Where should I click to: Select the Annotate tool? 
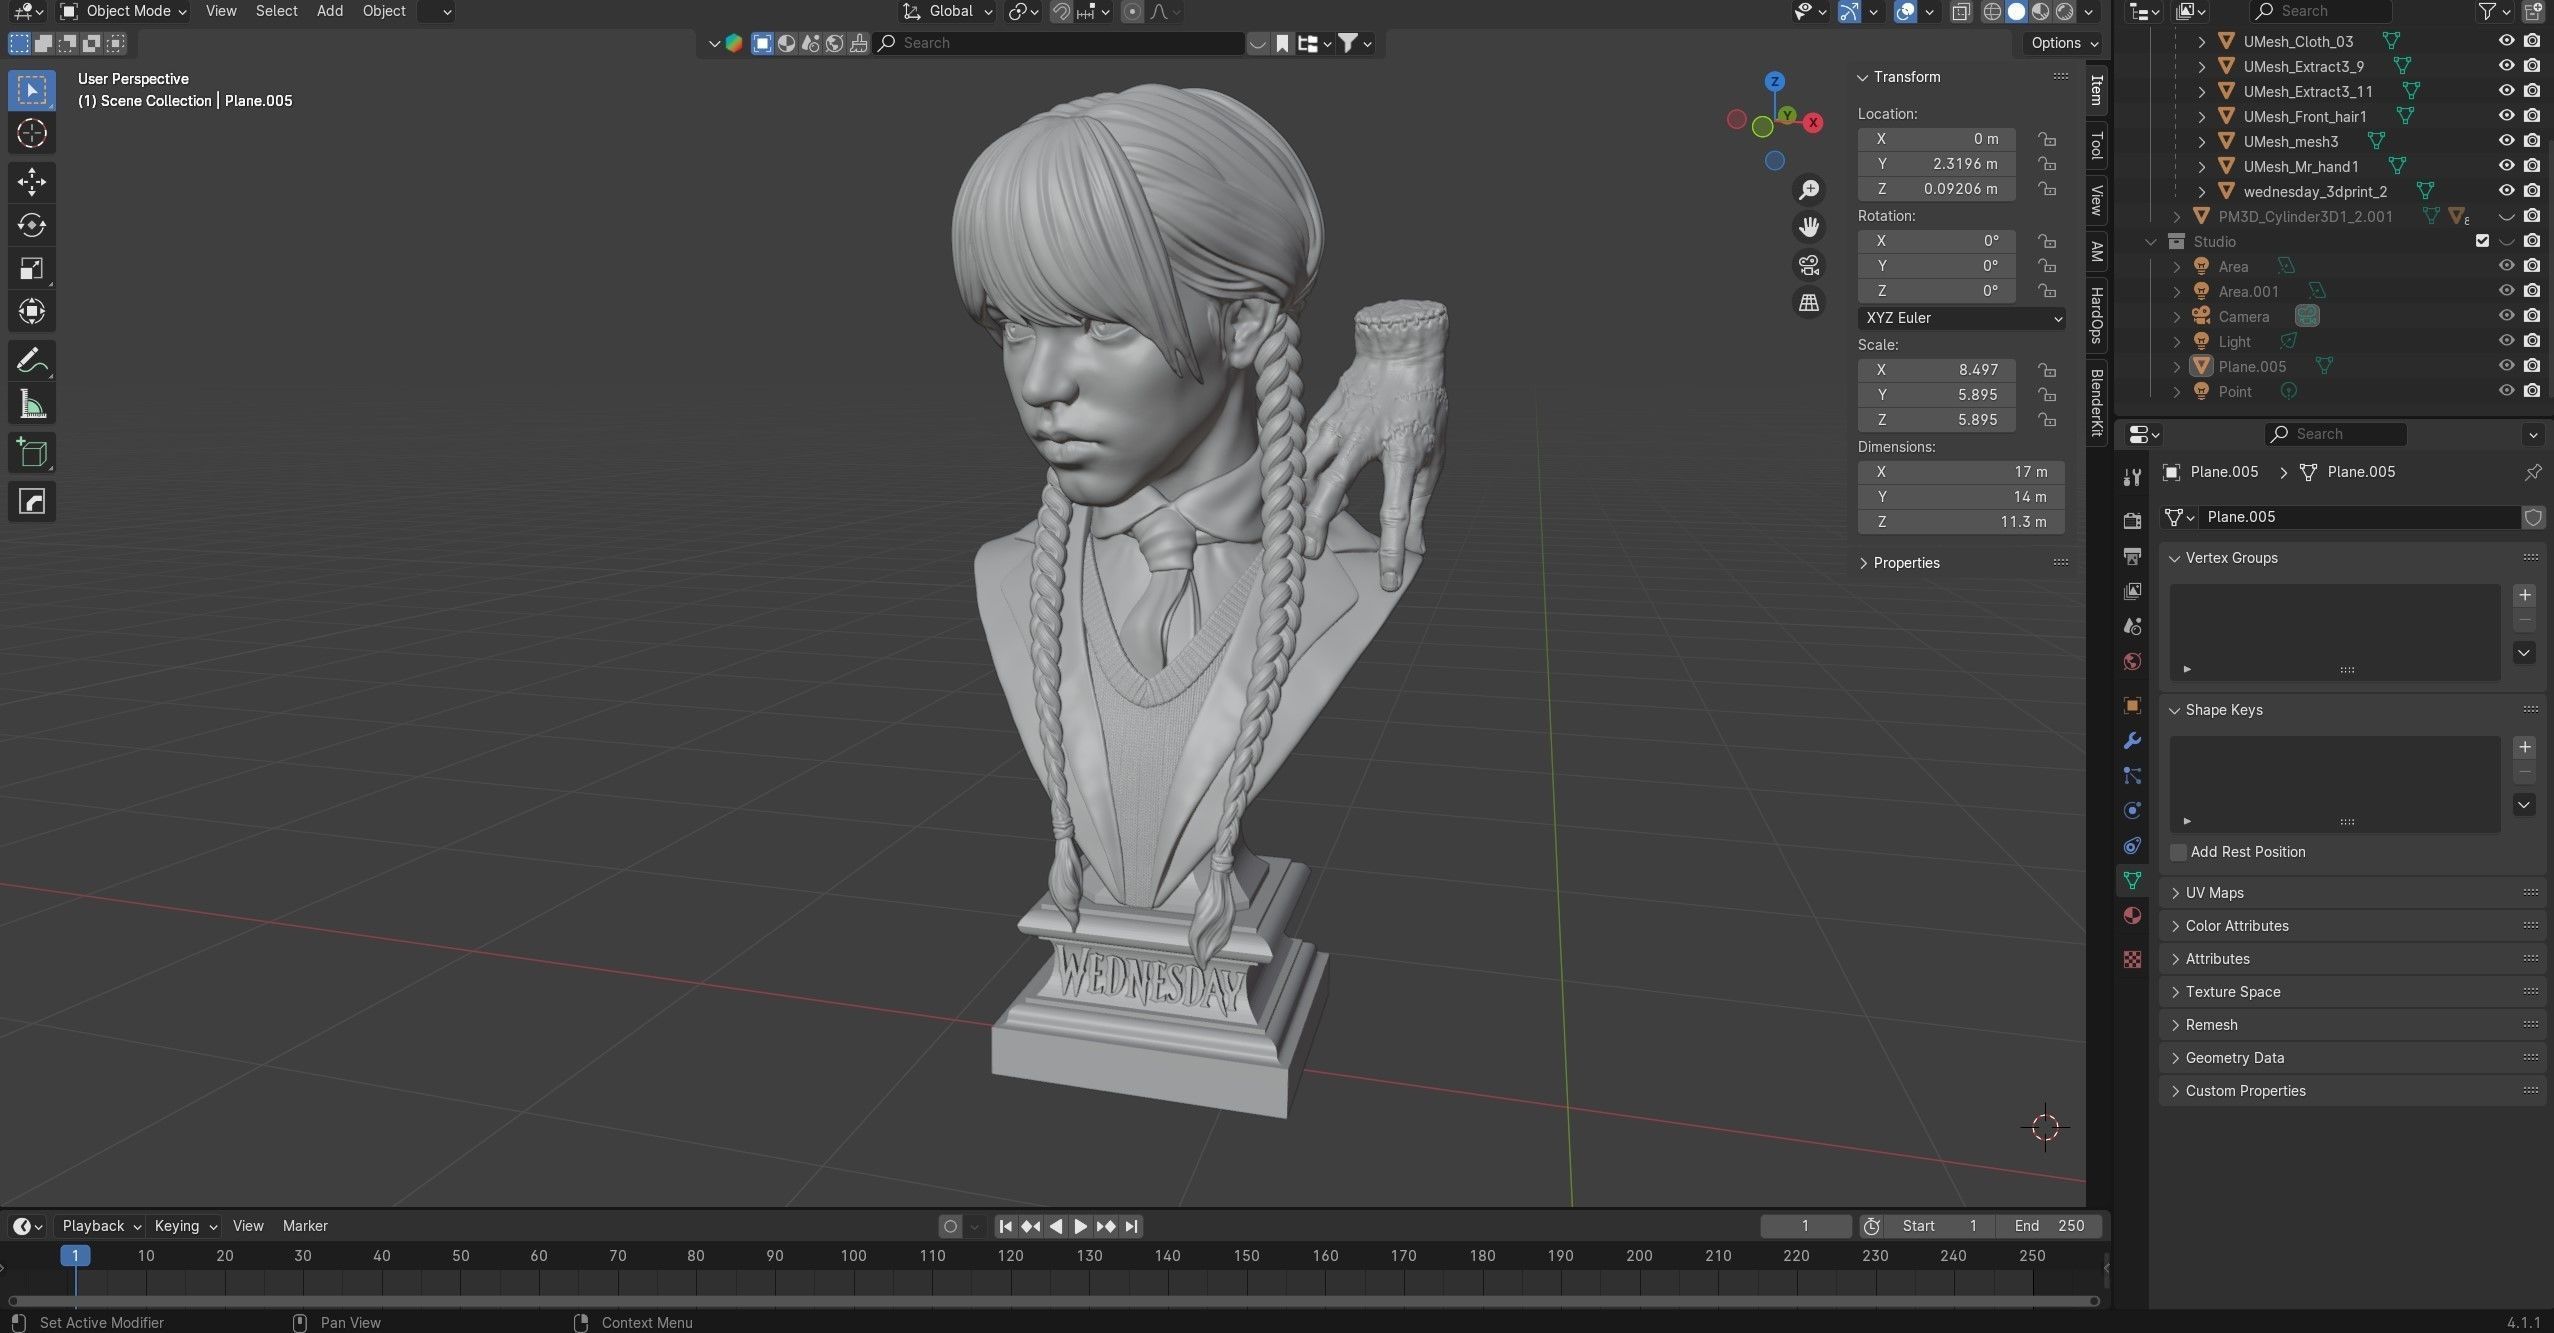click(32, 360)
